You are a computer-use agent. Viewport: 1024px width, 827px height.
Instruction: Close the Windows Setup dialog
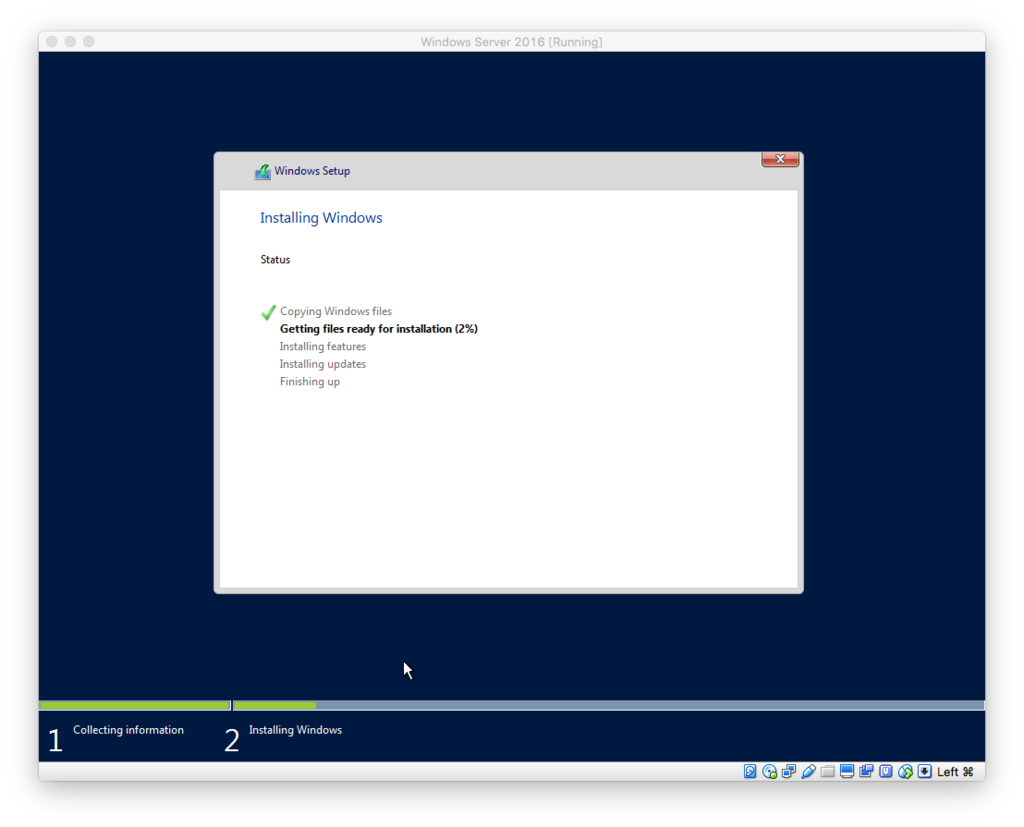tap(780, 159)
